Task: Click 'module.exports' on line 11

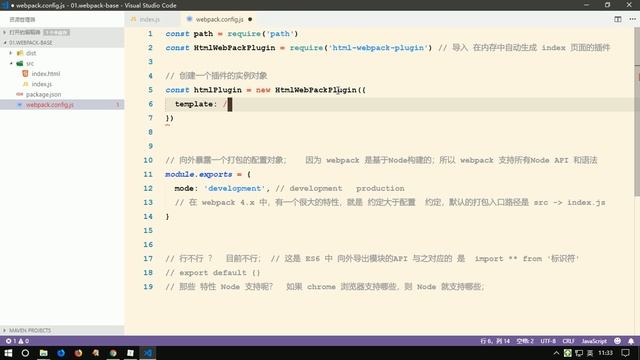Action: [x=199, y=174]
